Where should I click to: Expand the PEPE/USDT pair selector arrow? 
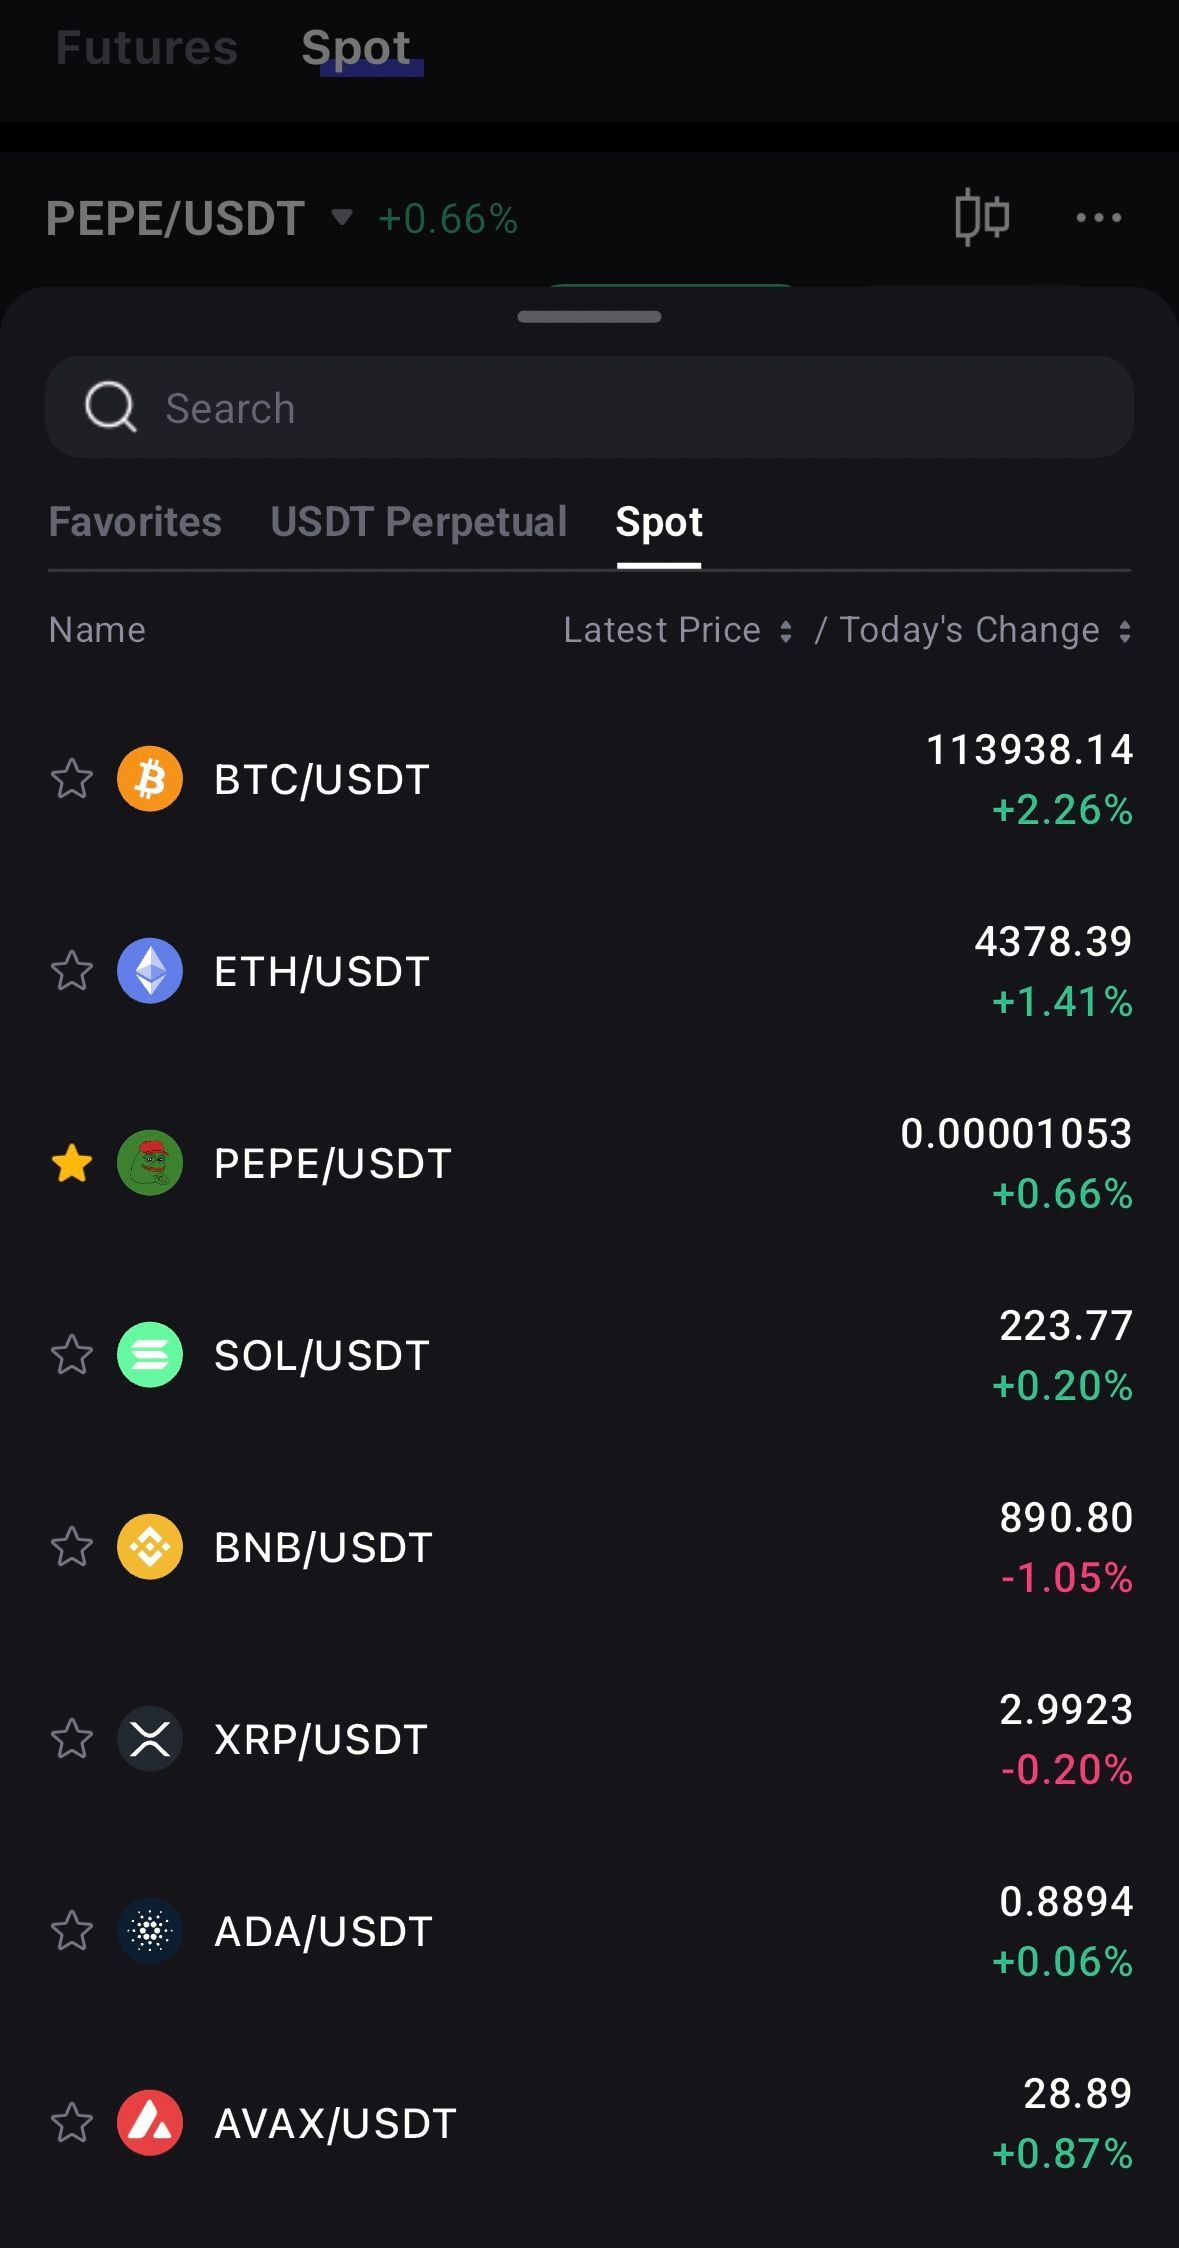pyautogui.click(x=342, y=217)
